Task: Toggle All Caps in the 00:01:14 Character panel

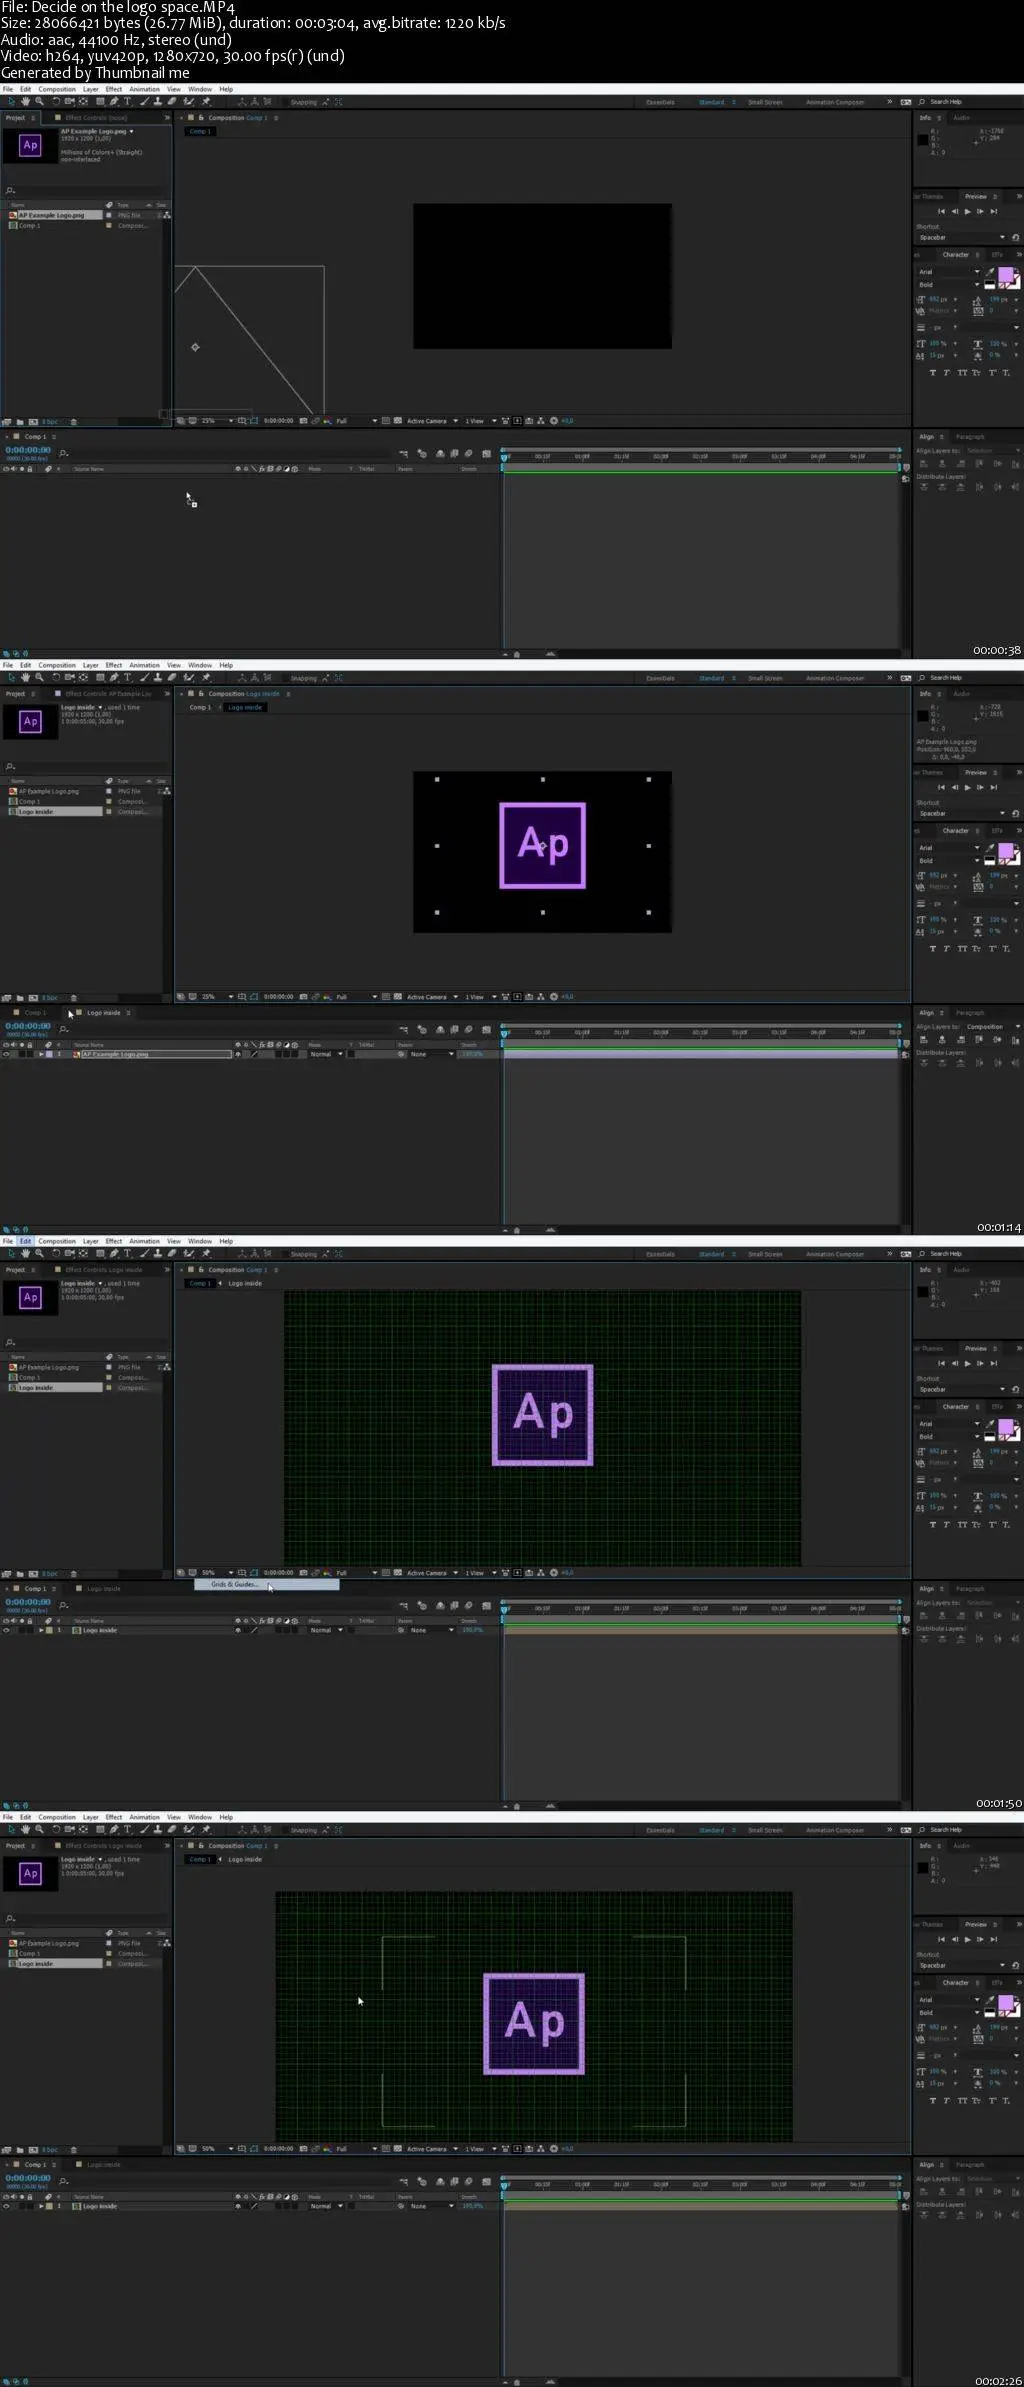Action: tap(962, 948)
